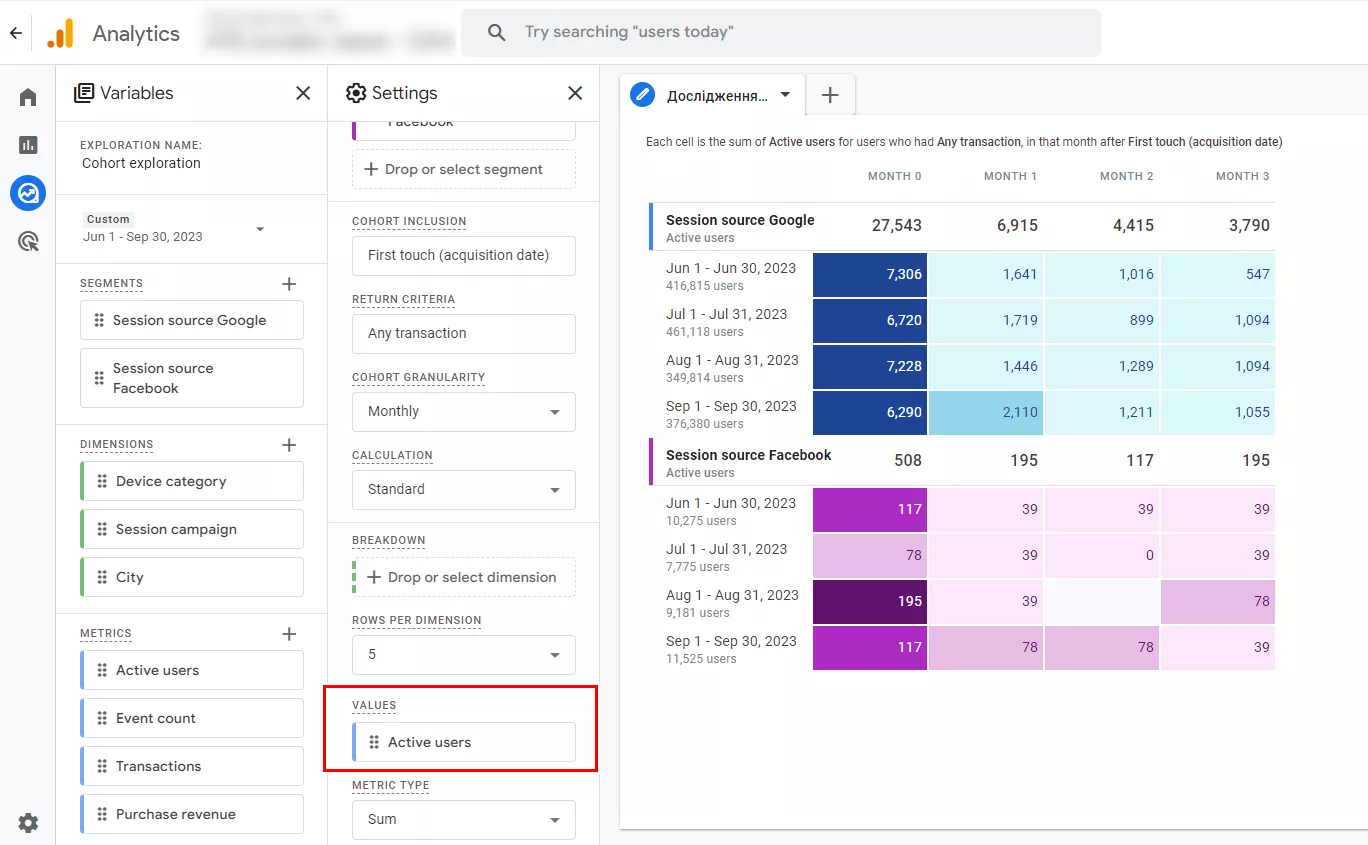Viewport: 1368px width, 845px height.
Task: Click Drop or select segment
Action: (464, 169)
